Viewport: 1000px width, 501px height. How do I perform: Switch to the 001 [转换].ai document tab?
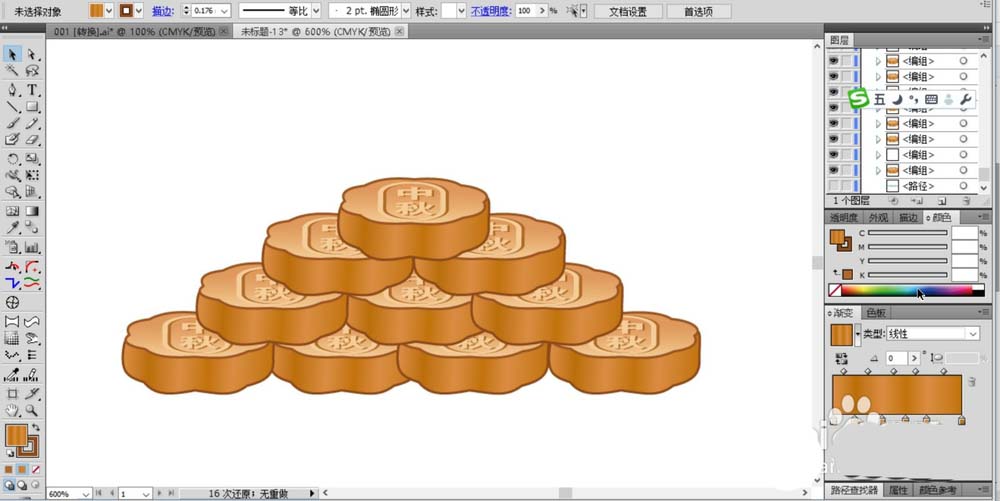134,31
